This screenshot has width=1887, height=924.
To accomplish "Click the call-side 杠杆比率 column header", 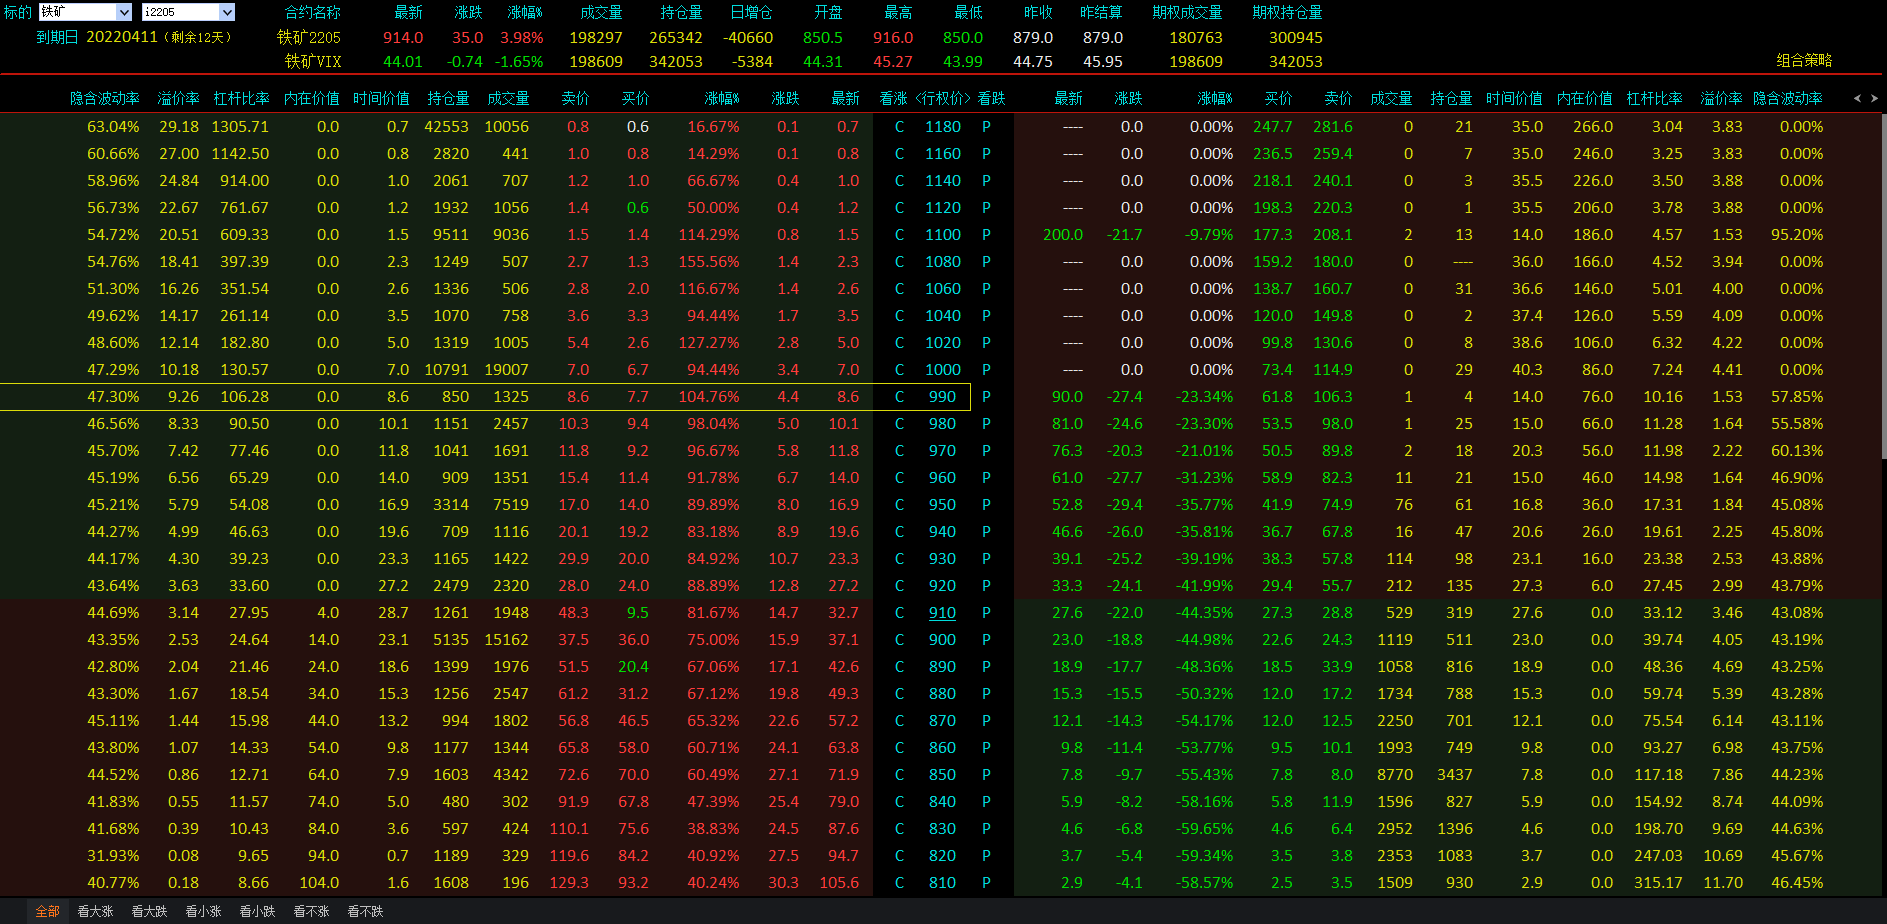I will pyautogui.click(x=242, y=98).
